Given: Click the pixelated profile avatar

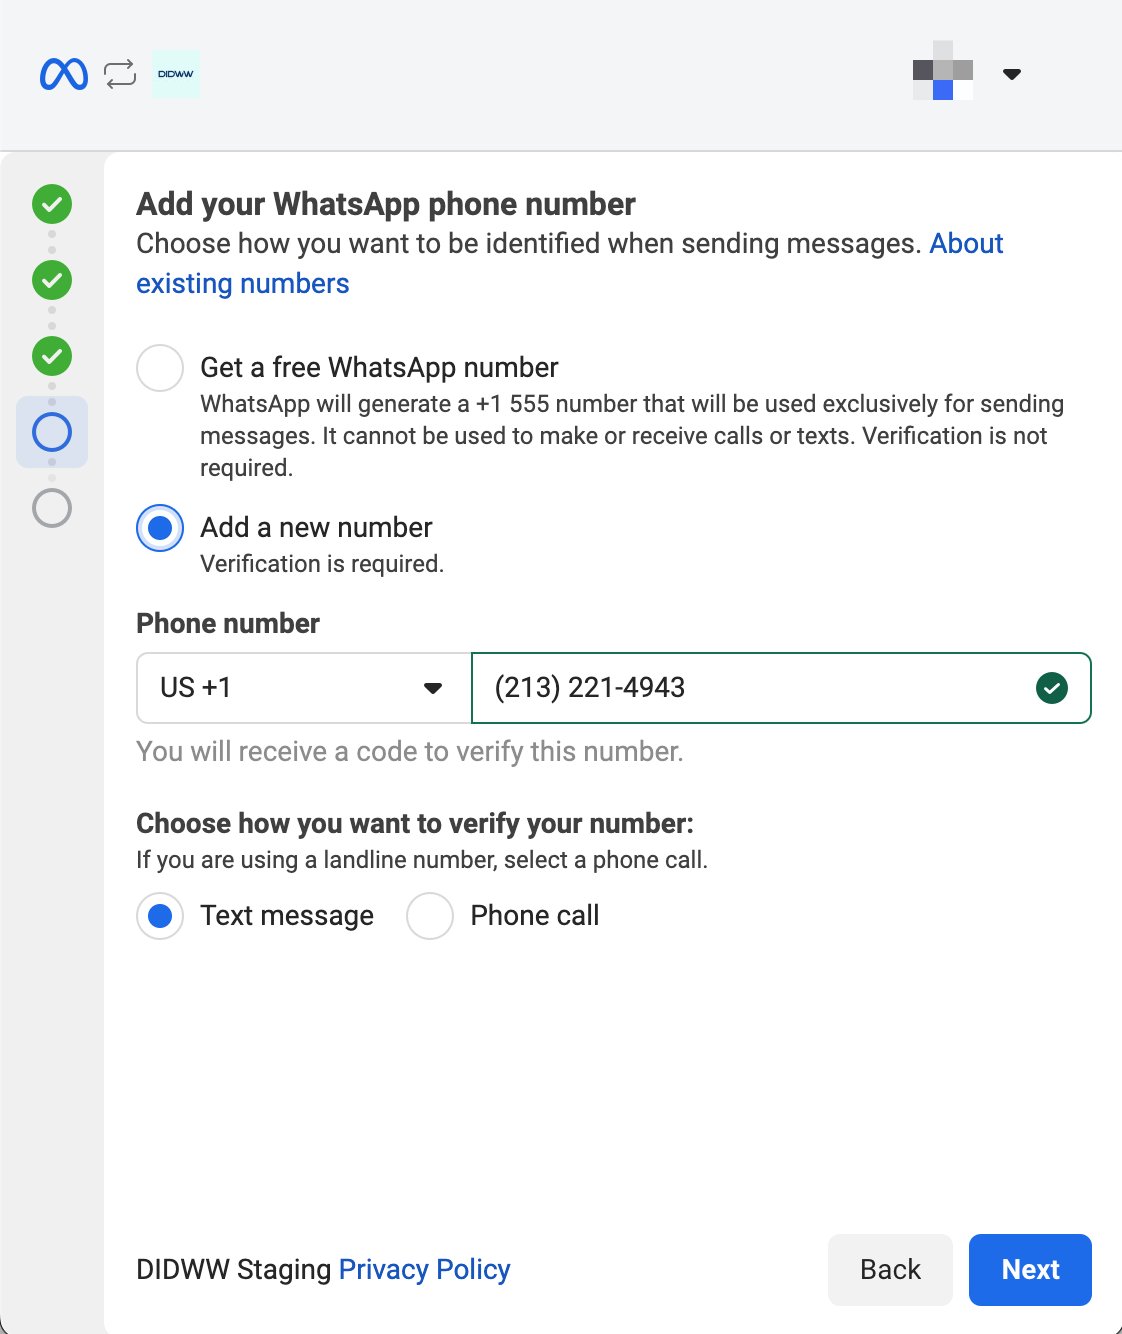Looking at the screenshot, I should 943,71.
